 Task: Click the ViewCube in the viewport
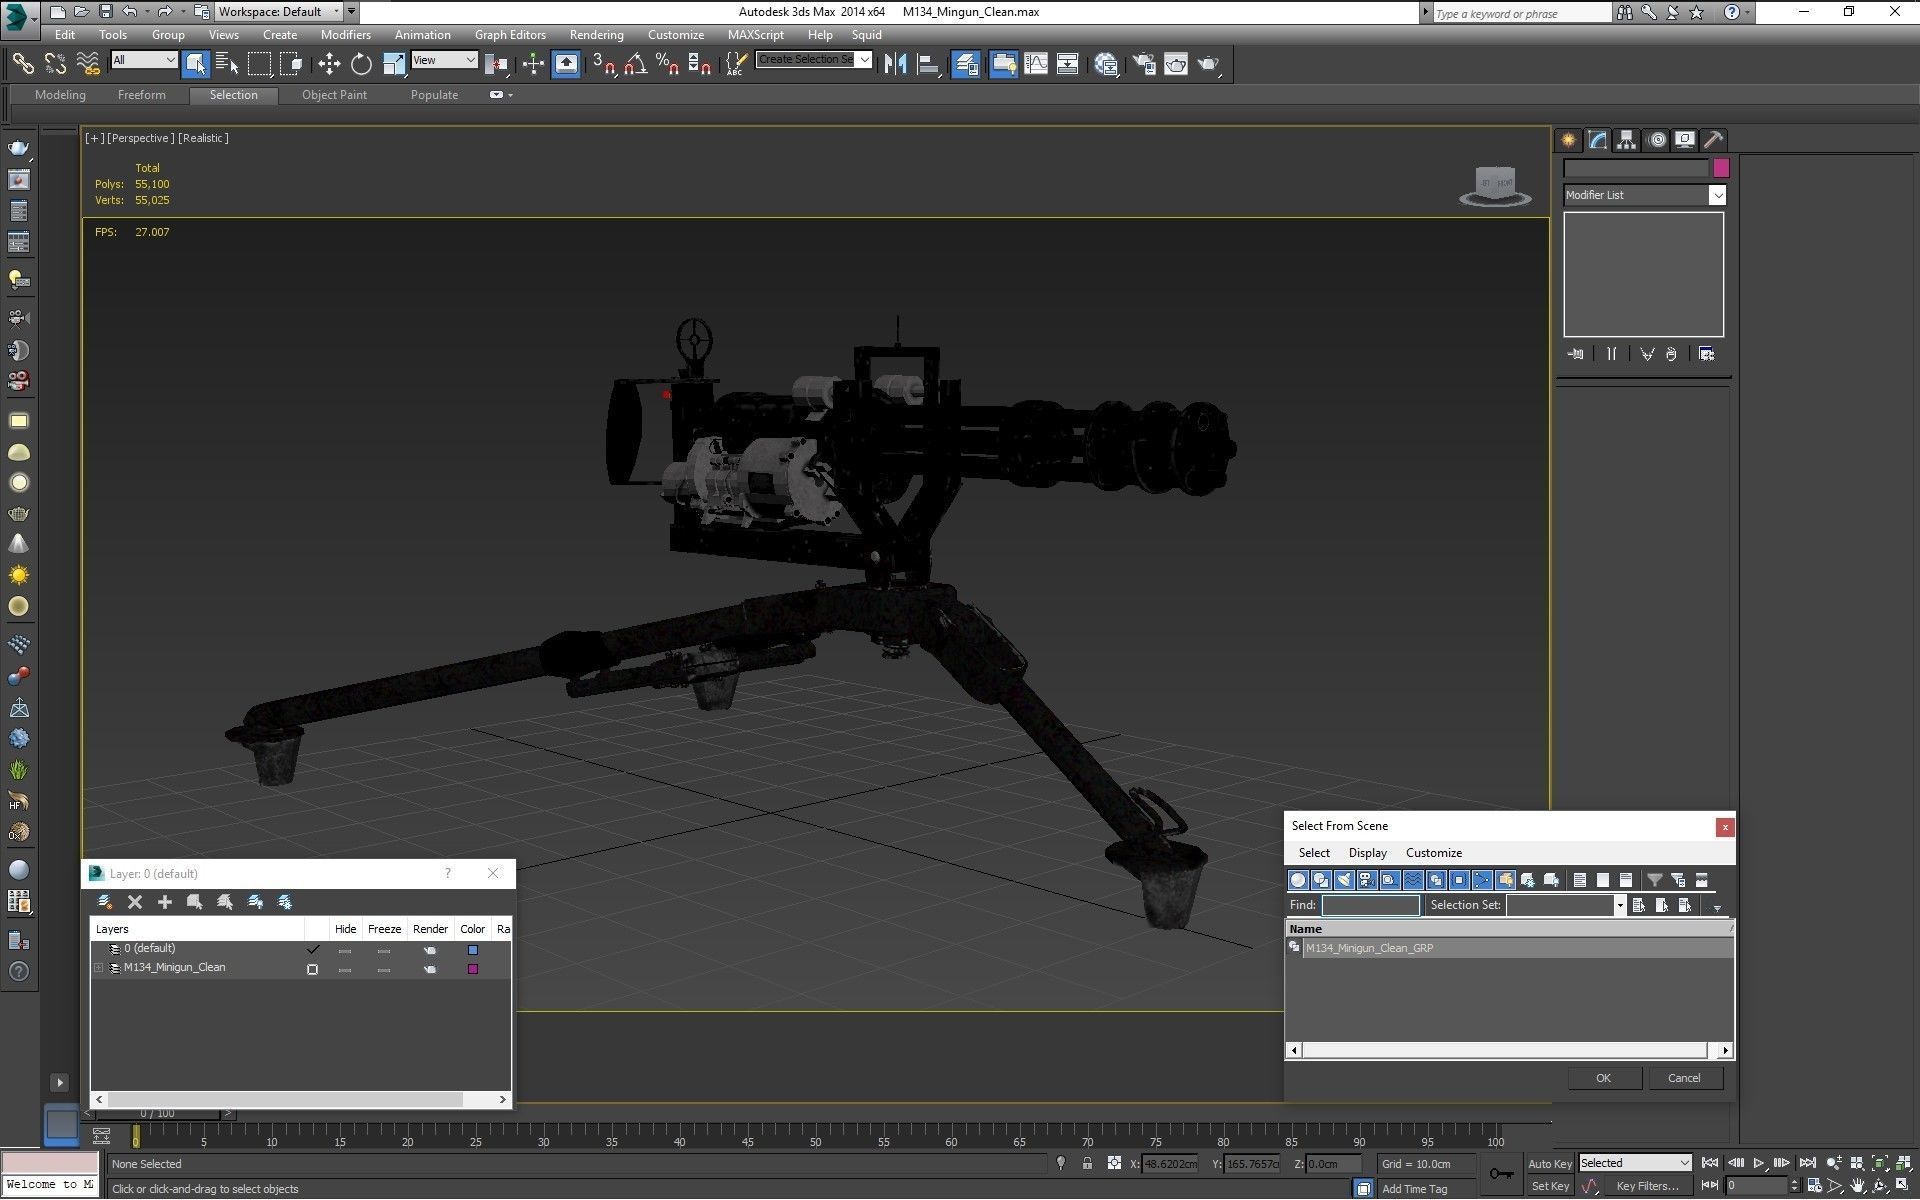pyautogui.click(x=1496, y=186)
